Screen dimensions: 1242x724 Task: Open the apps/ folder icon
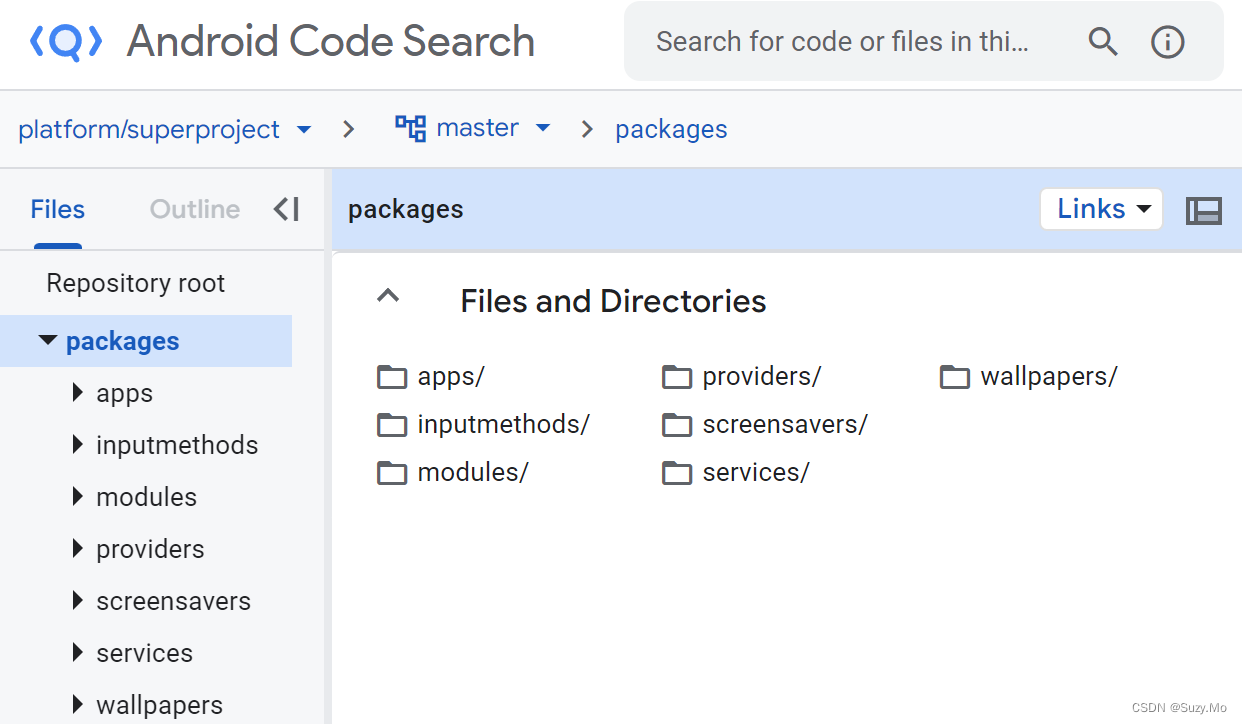[x=392, y=377]
